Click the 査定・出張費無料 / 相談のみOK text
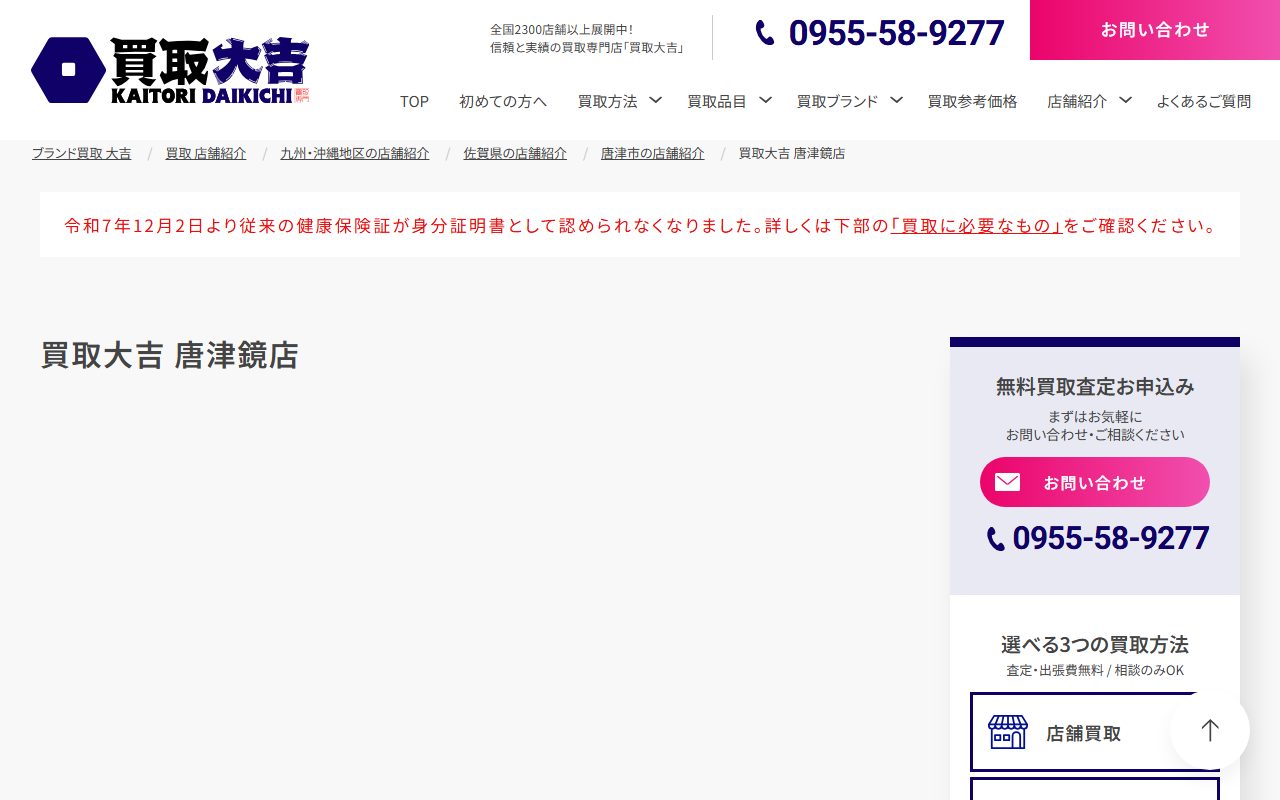Image resolution: width=1280 pixels, height=800 pixels. 1095,670
